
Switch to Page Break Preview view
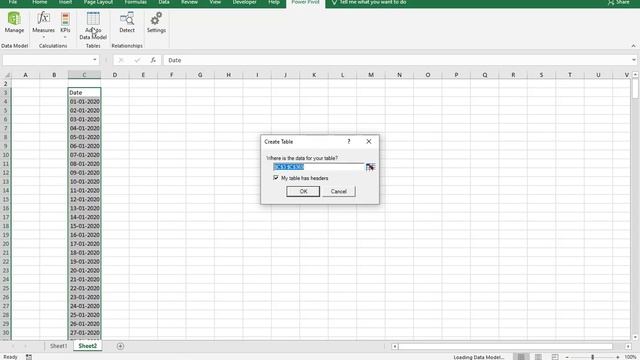[x=555, y=357]
